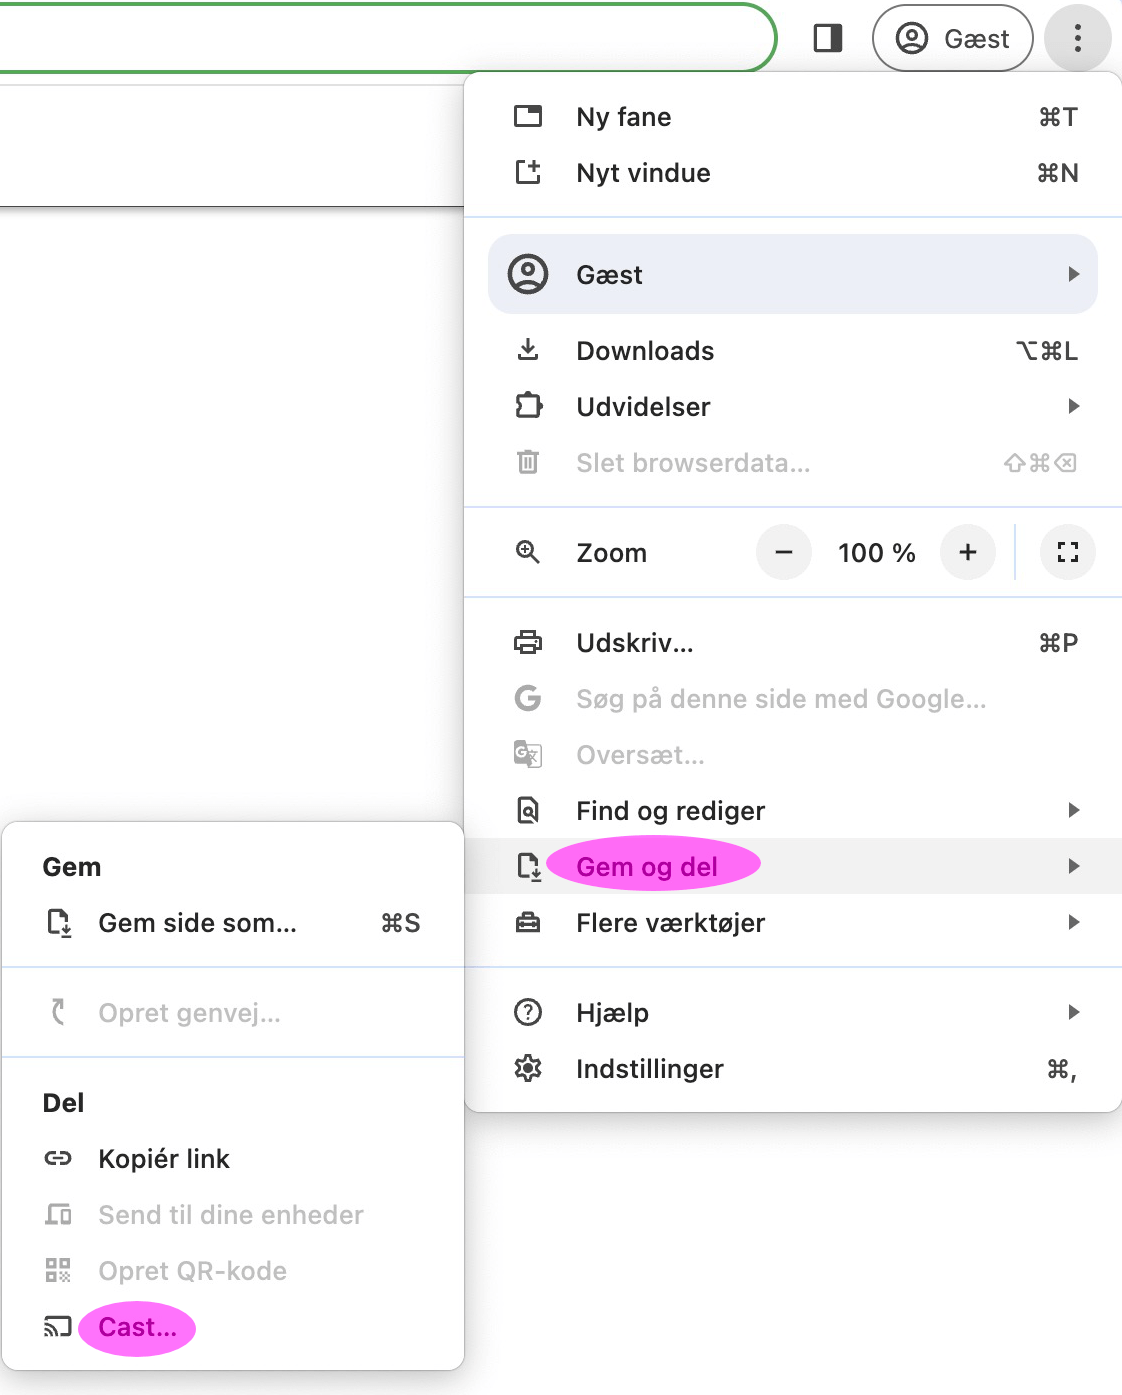Decrease zoom with the minus button
This screenshot has height=1395, width=1122.
tap(784, 552)
